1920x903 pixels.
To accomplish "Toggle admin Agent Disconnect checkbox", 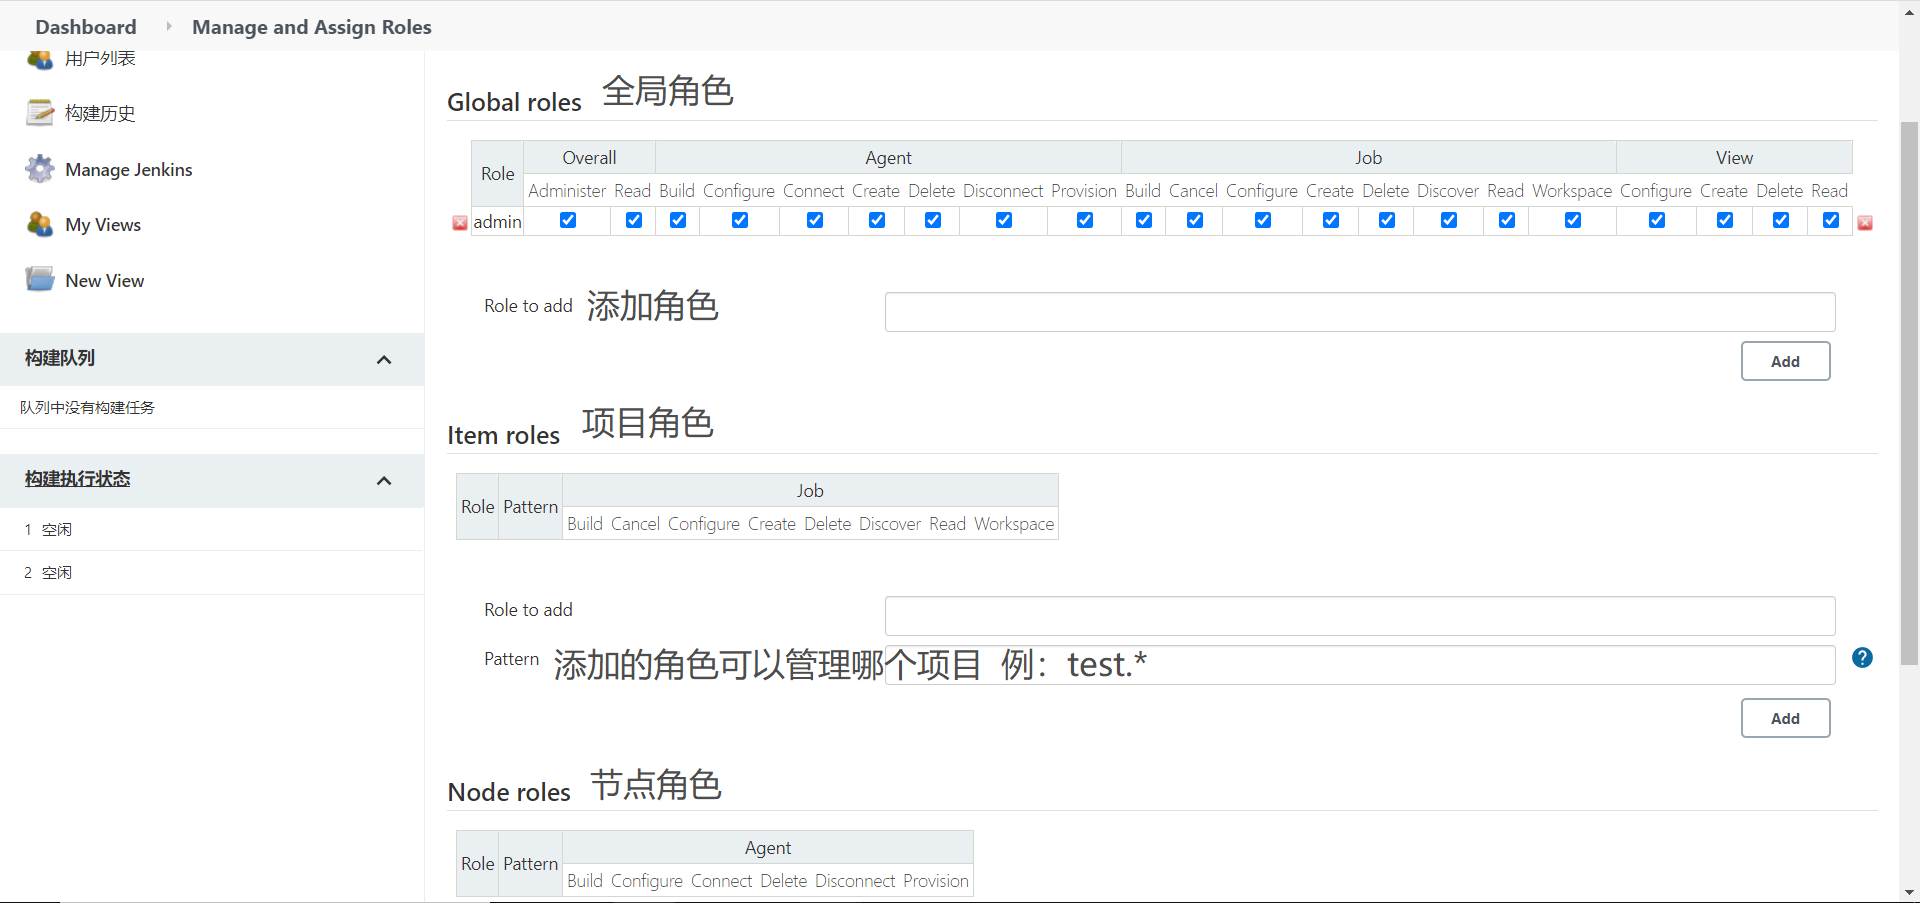I will (1004, 220).
